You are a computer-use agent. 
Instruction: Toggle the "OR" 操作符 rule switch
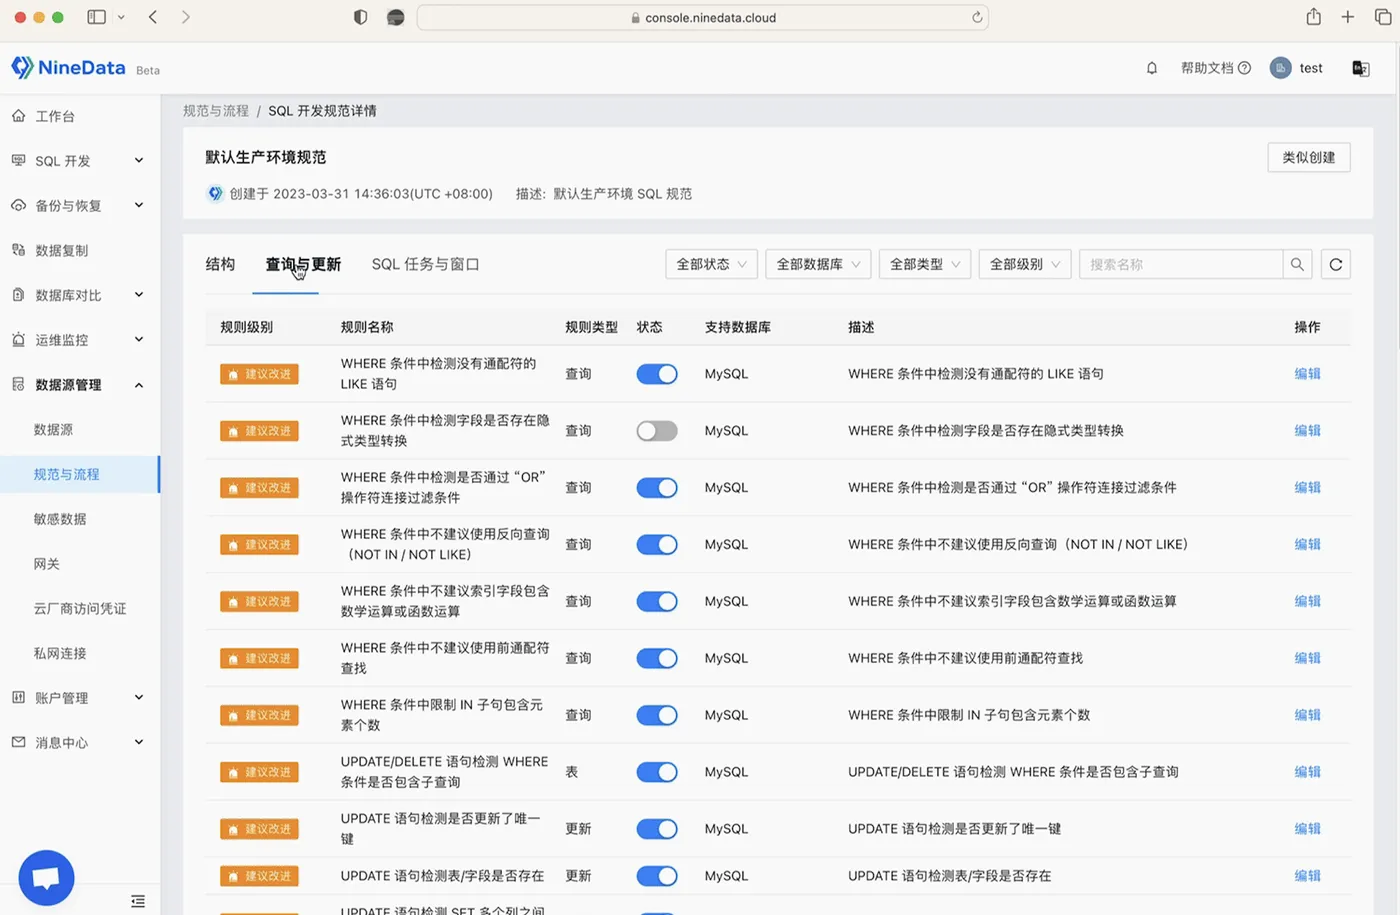[x=657, y=488]
